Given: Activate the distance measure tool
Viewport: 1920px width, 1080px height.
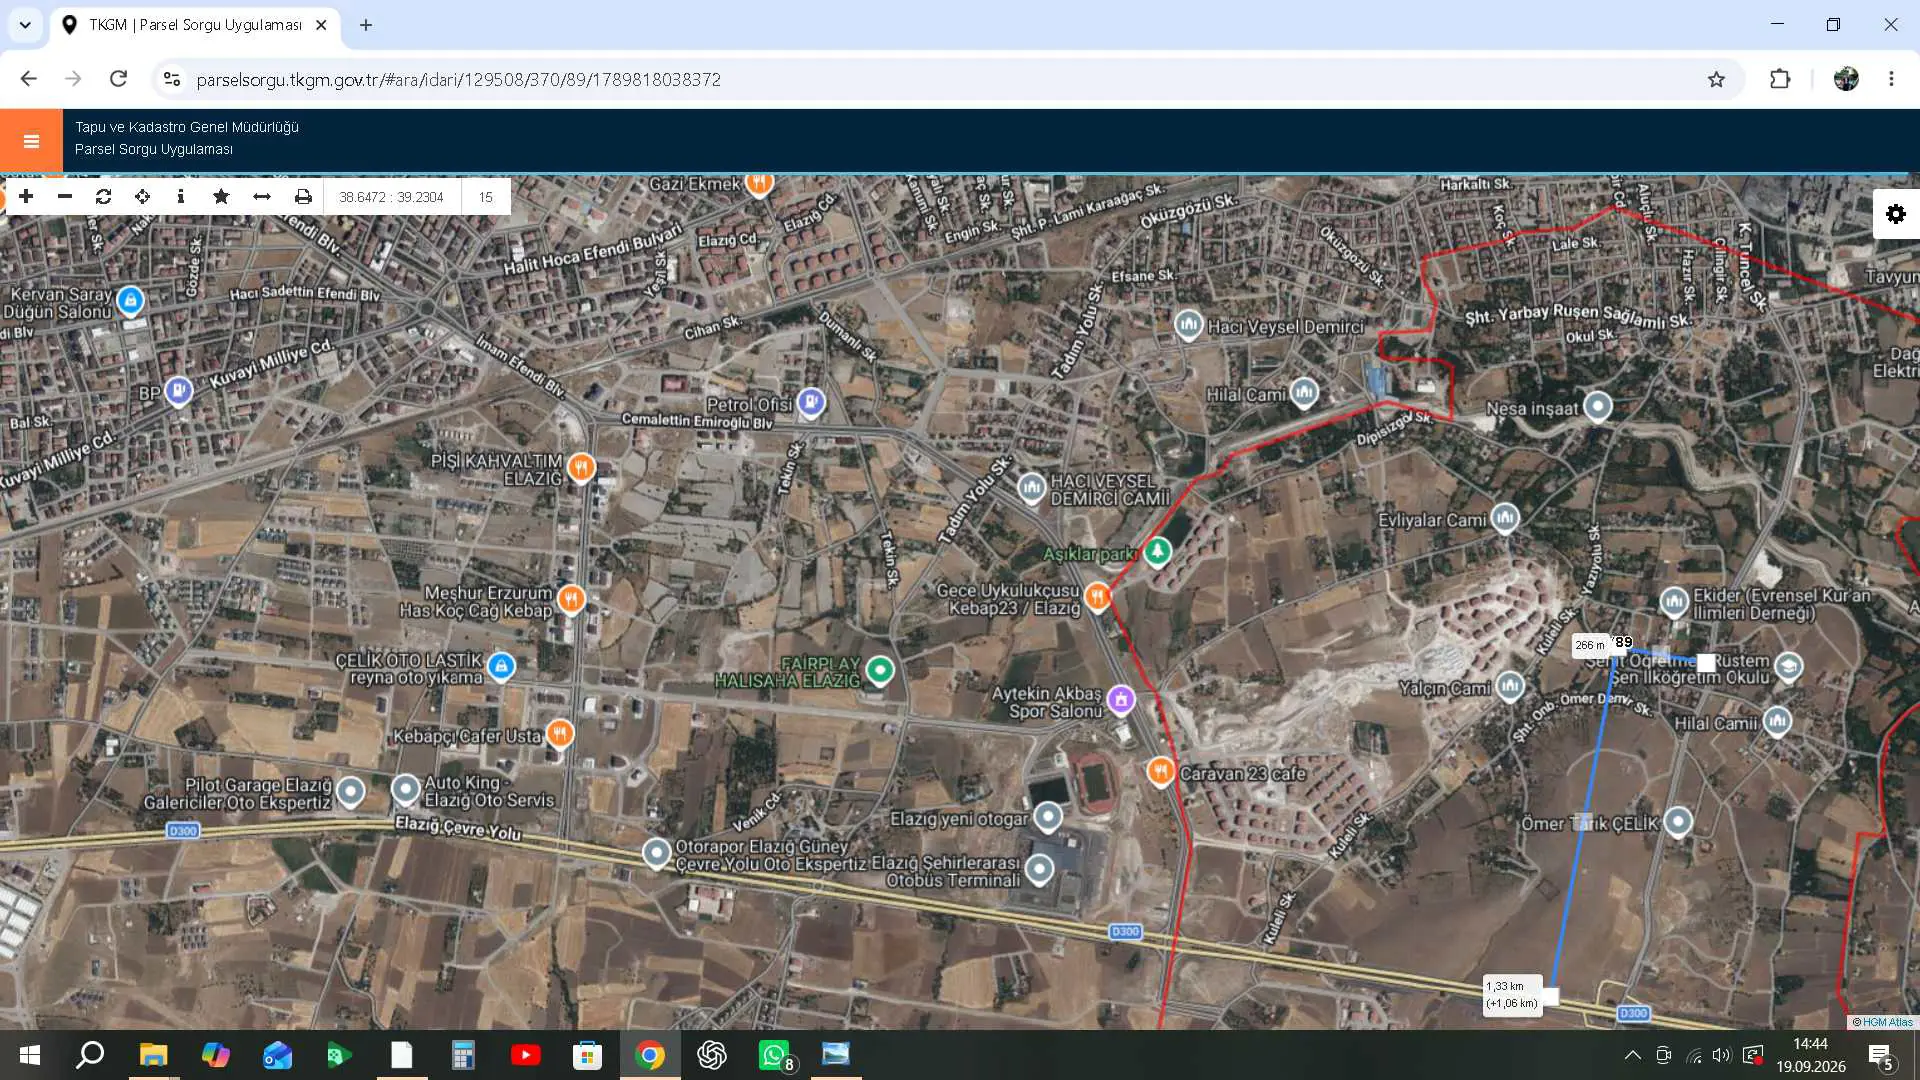Looking at the screenshot, I should coord(262,197).
